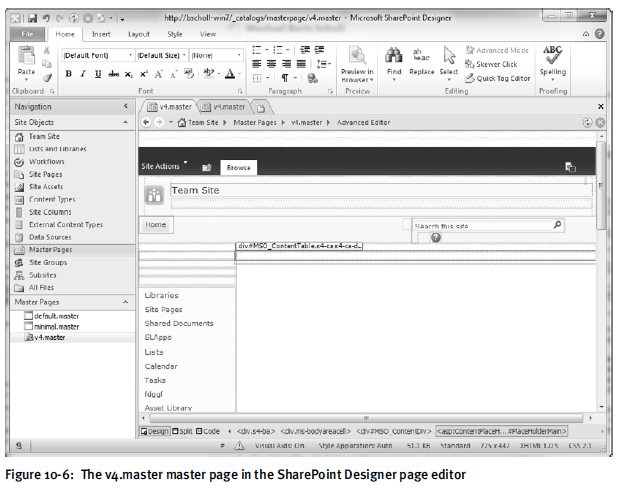Screen dimensions: 622x489
Task: Enable Skewer Click
Action: [491, 64]
